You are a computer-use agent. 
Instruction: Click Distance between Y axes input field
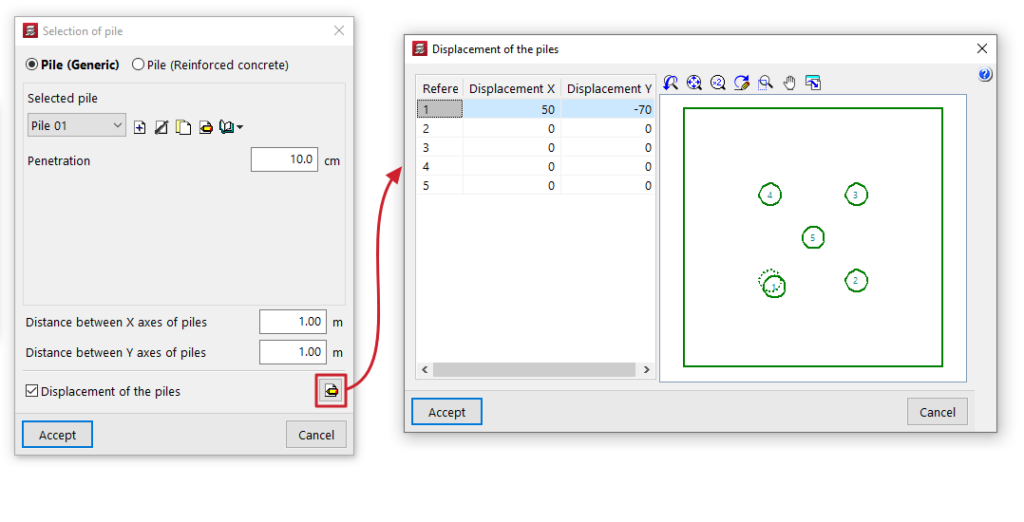click(x=293, y=352)
